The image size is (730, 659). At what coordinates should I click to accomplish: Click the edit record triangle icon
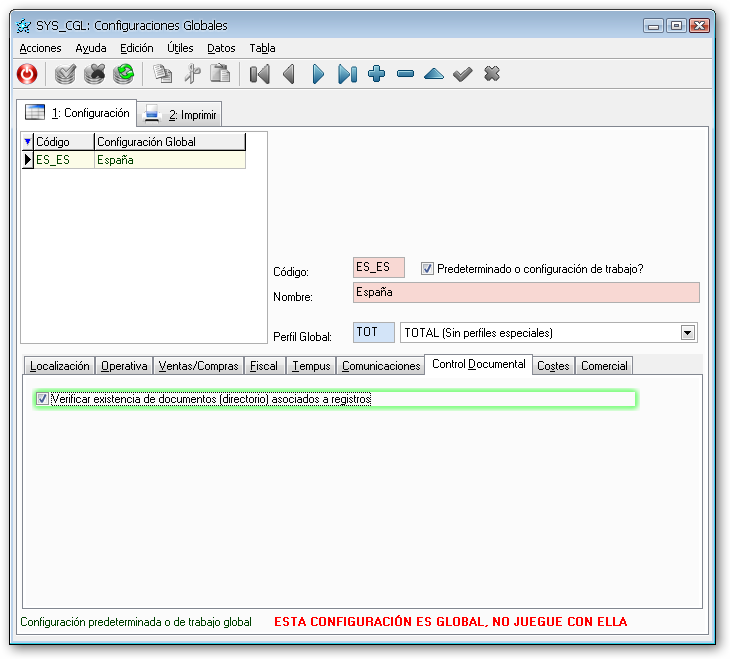pos(434,74)
